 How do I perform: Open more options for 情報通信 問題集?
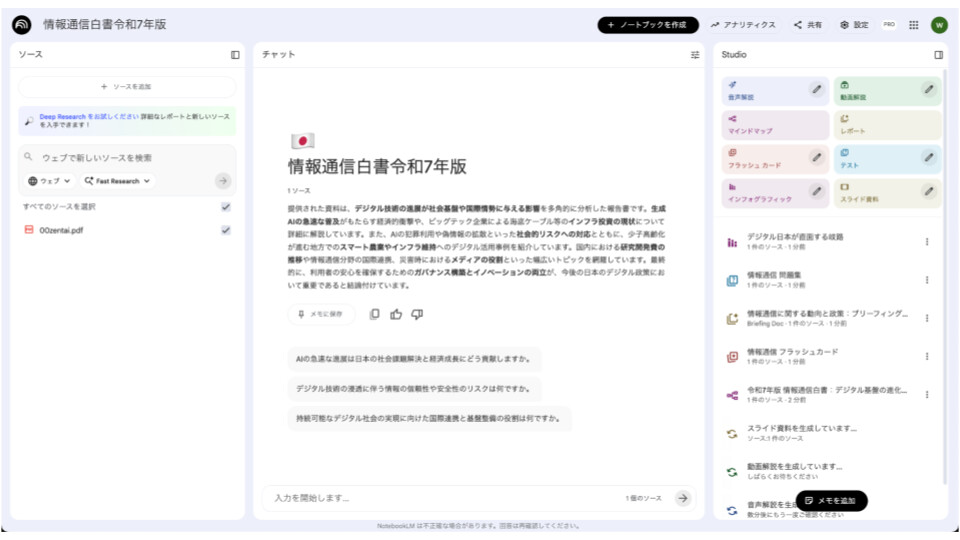[x=927, y=280]
